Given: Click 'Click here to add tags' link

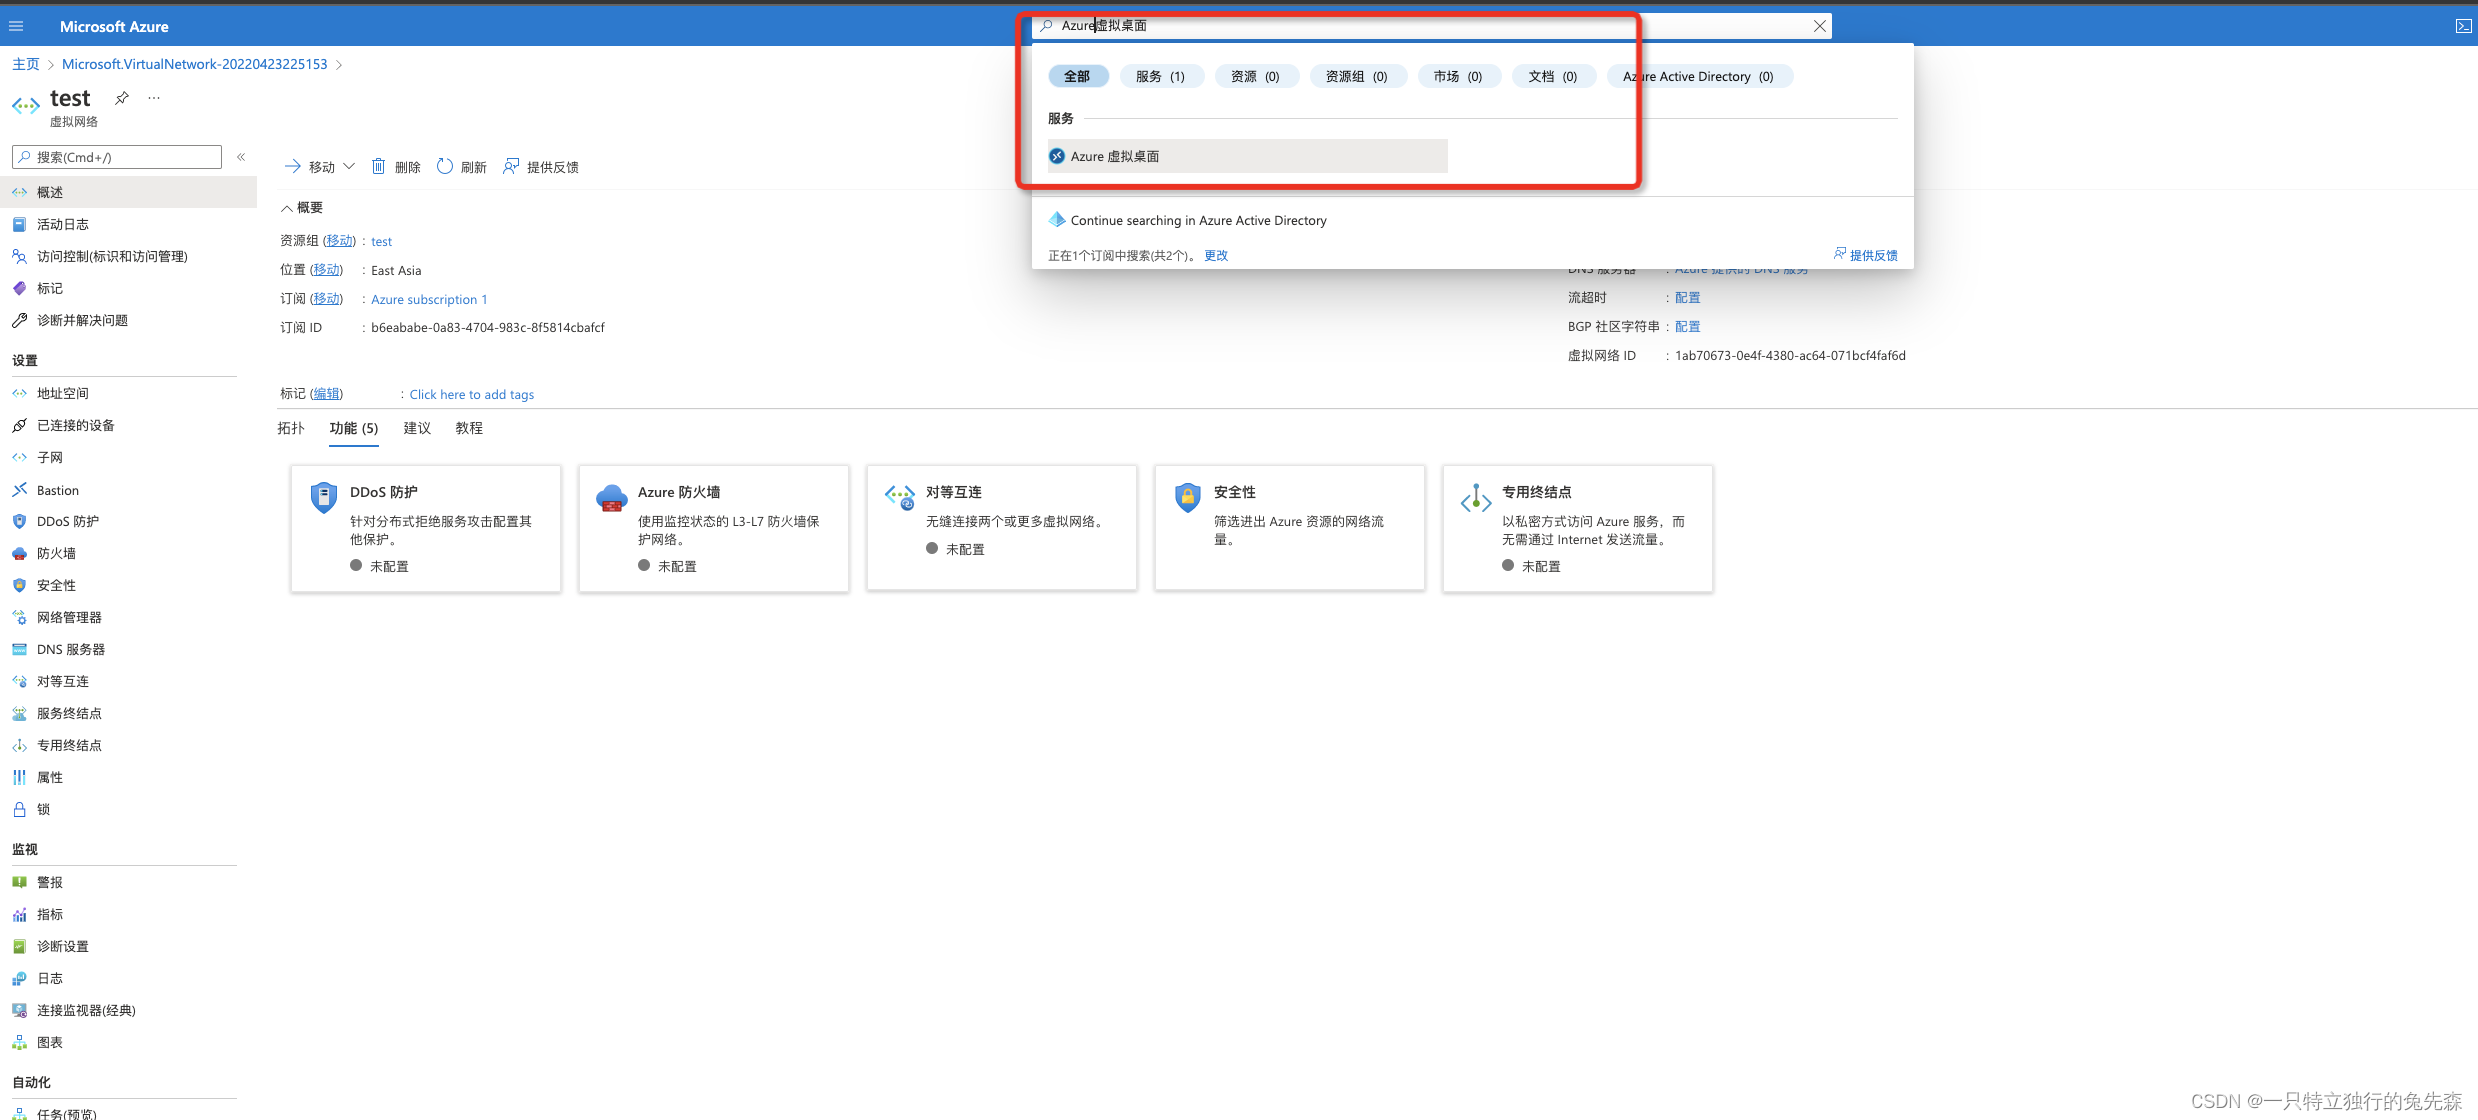Looking at the screenshot, I should tap(471, 394).
